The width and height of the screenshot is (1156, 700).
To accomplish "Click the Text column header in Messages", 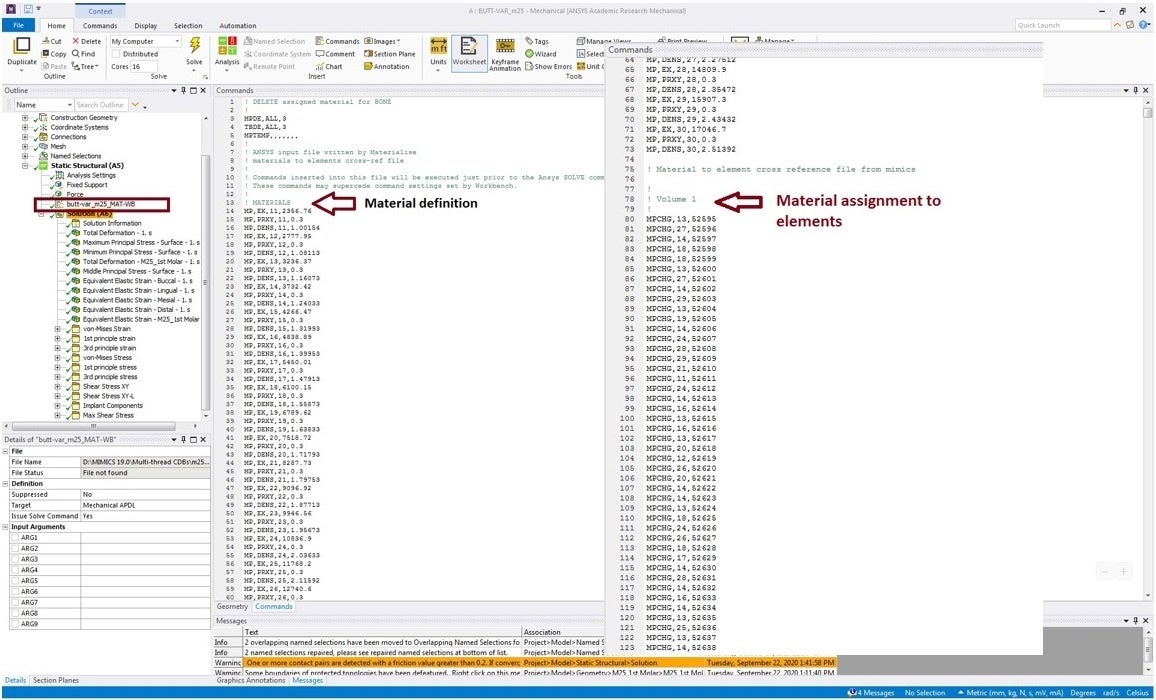I will click(x=381, y=632).
